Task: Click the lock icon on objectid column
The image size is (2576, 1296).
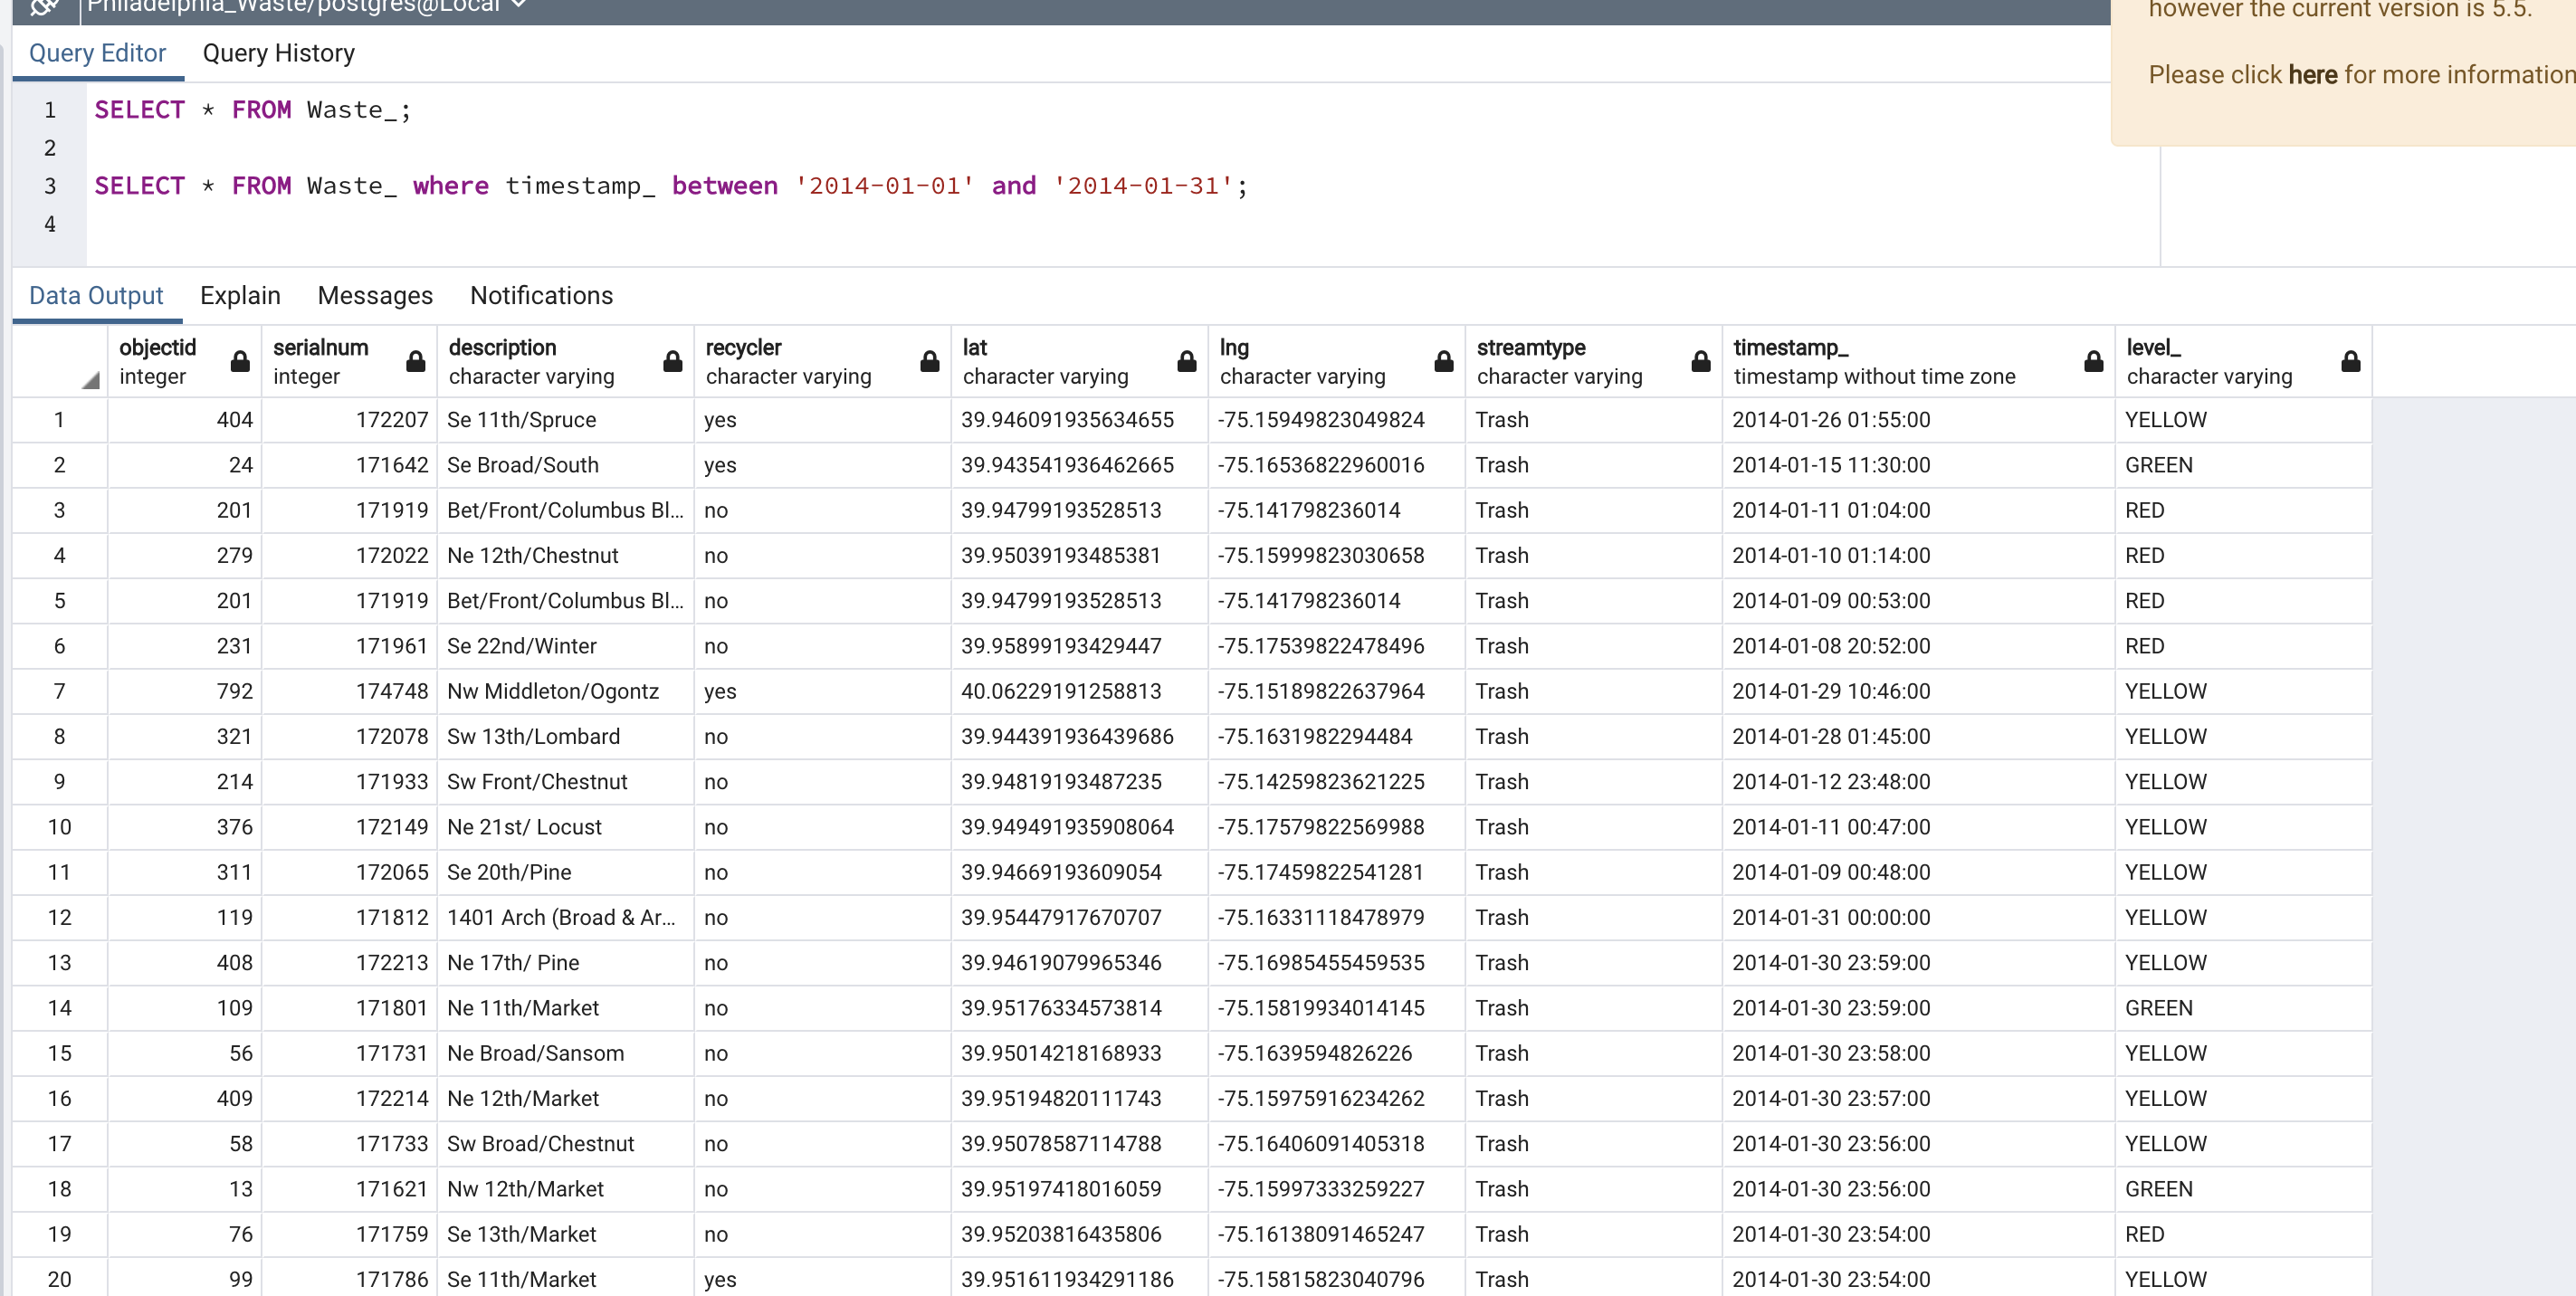Action: click(x=239, y=362)
